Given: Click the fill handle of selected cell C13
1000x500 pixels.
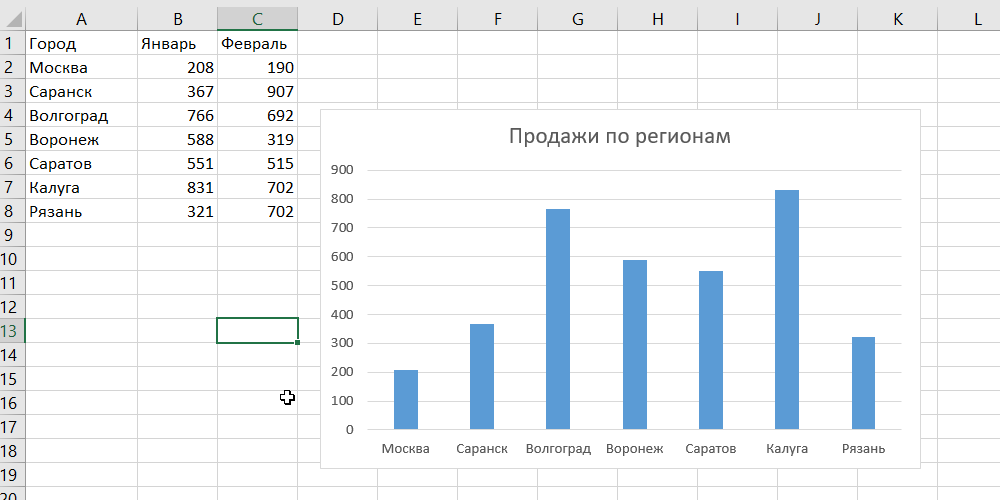Looking at the screenshot, I should click(x=298, y=343).
